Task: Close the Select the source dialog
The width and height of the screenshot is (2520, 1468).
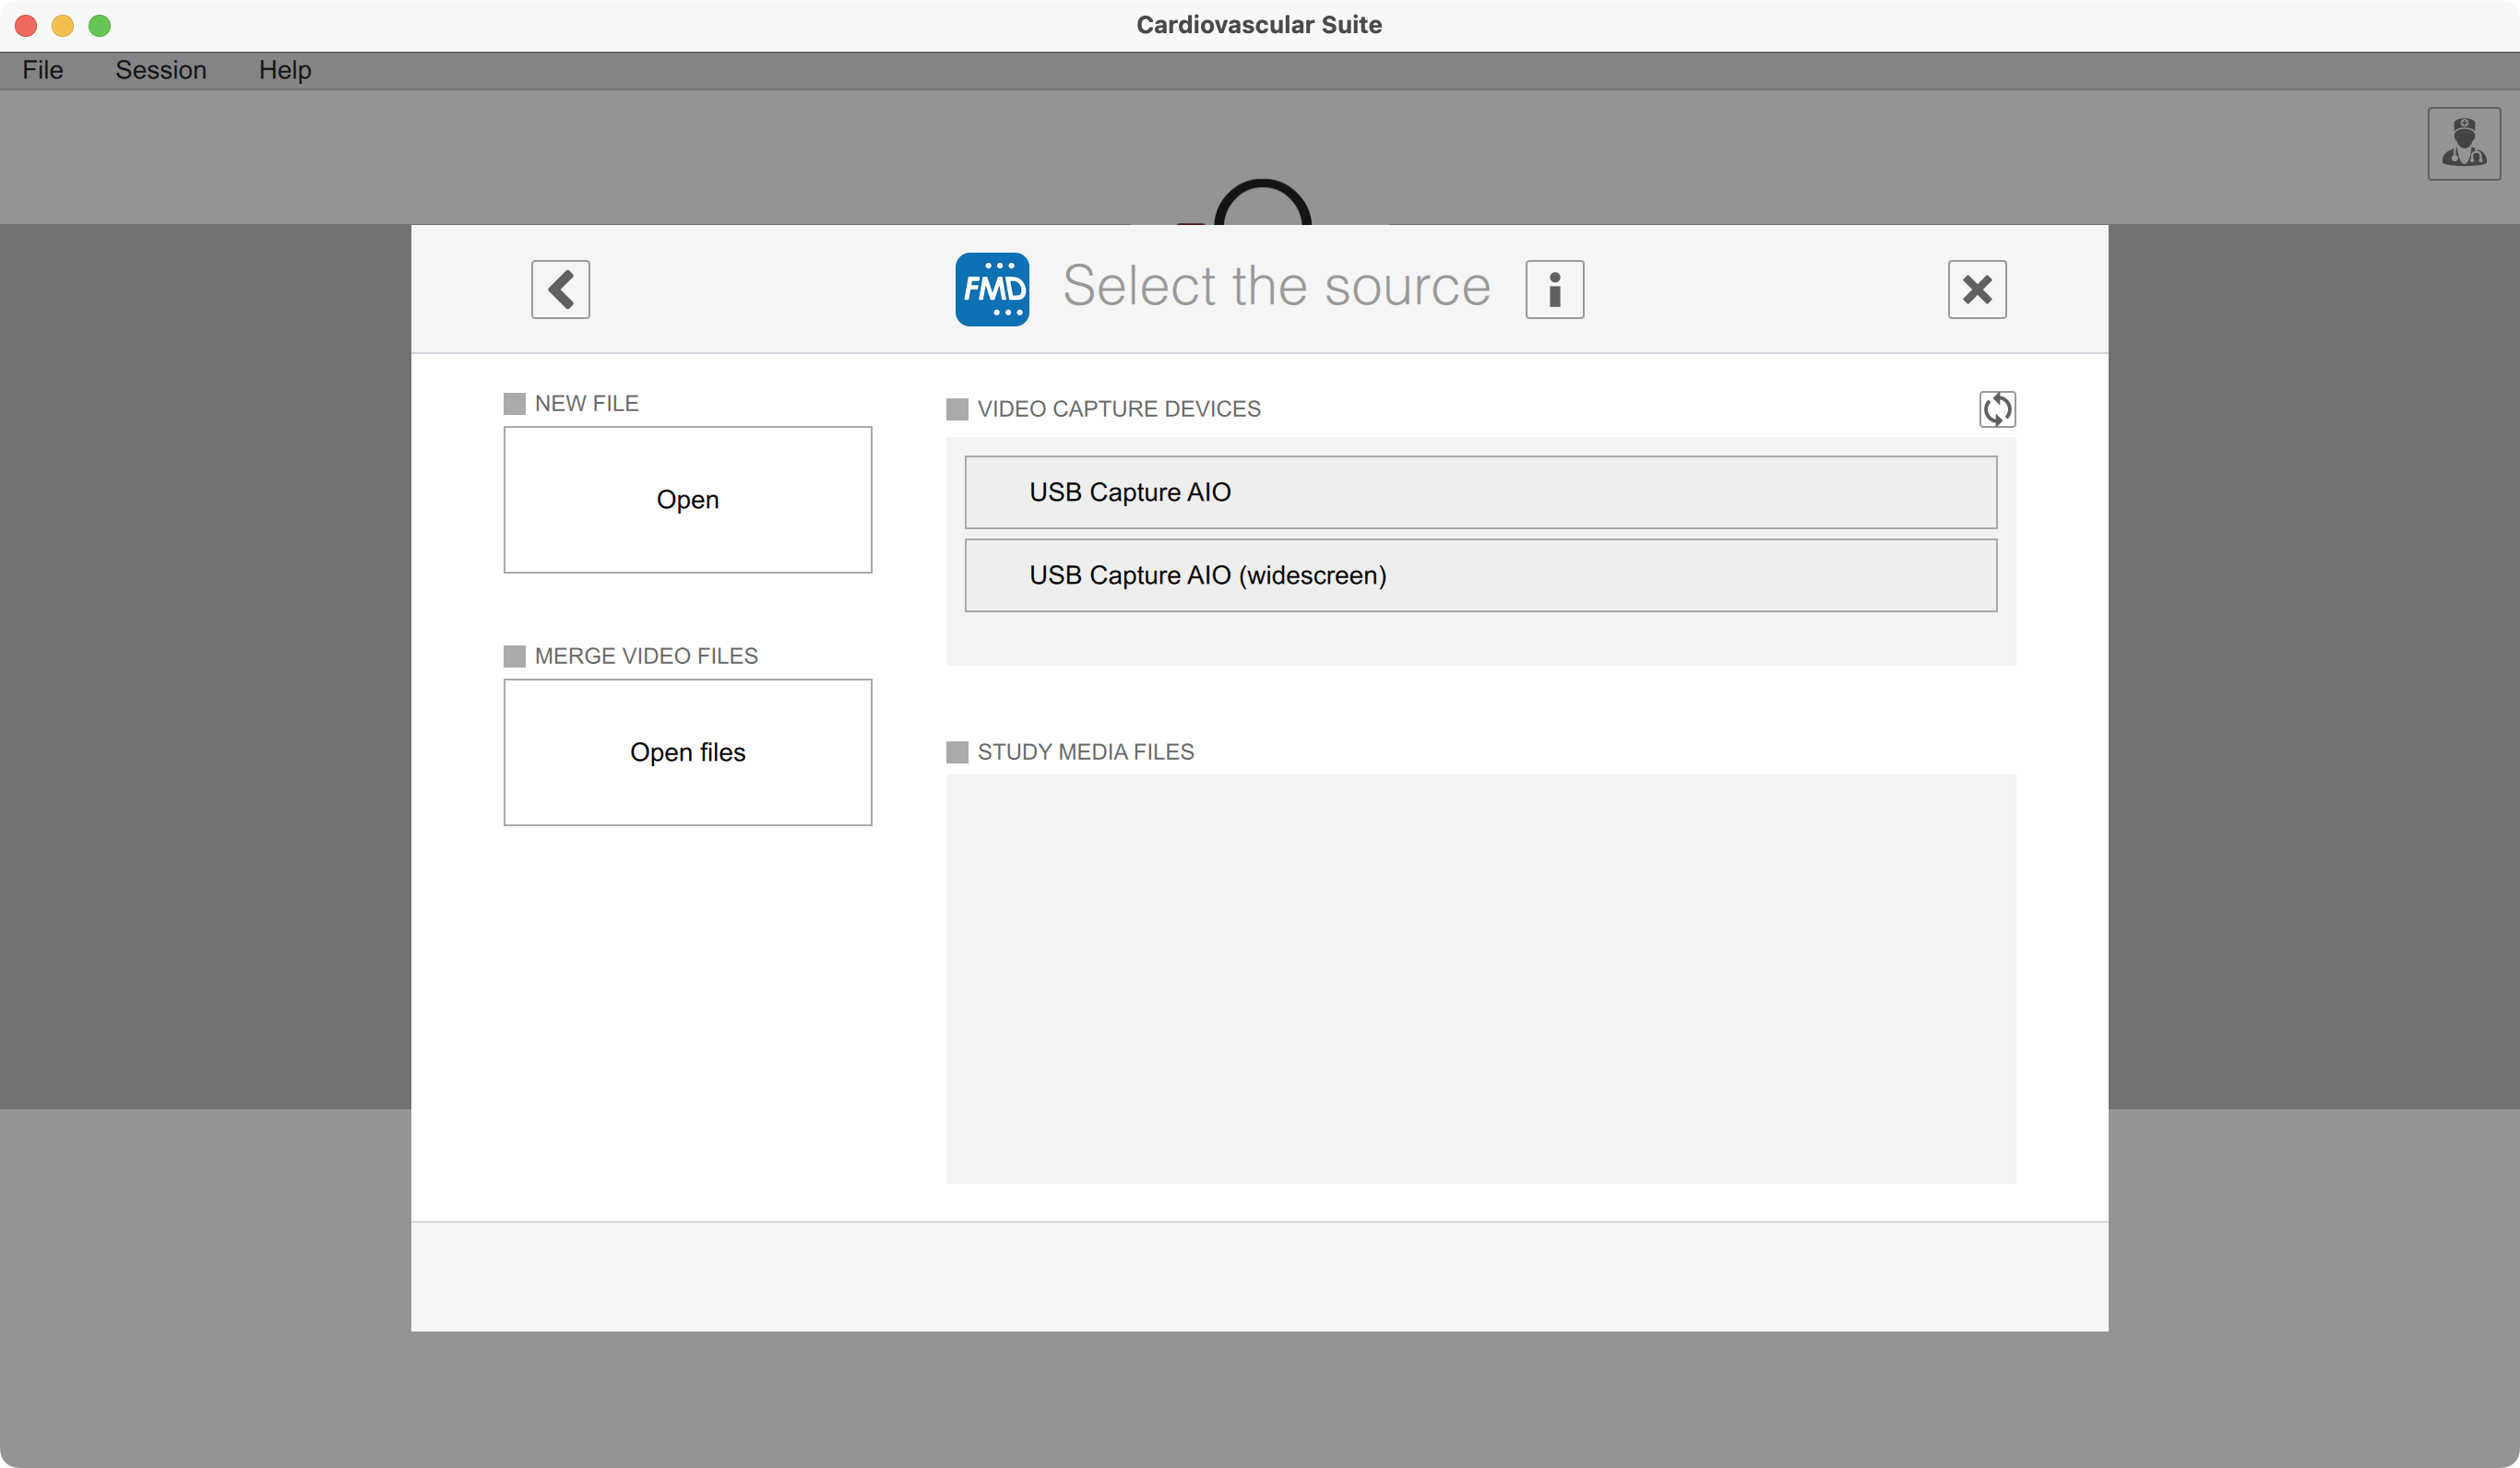Action: (1976, 290)
